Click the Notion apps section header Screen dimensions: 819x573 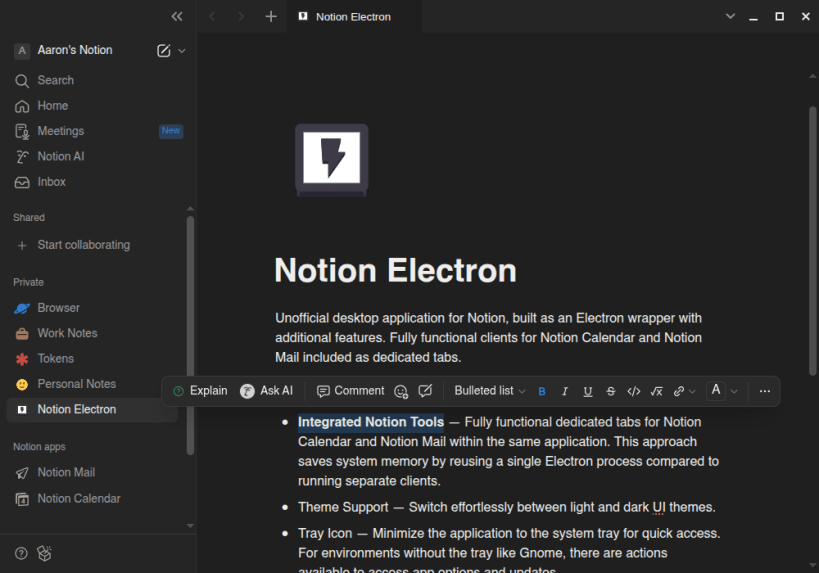click(x=39, y=447)
